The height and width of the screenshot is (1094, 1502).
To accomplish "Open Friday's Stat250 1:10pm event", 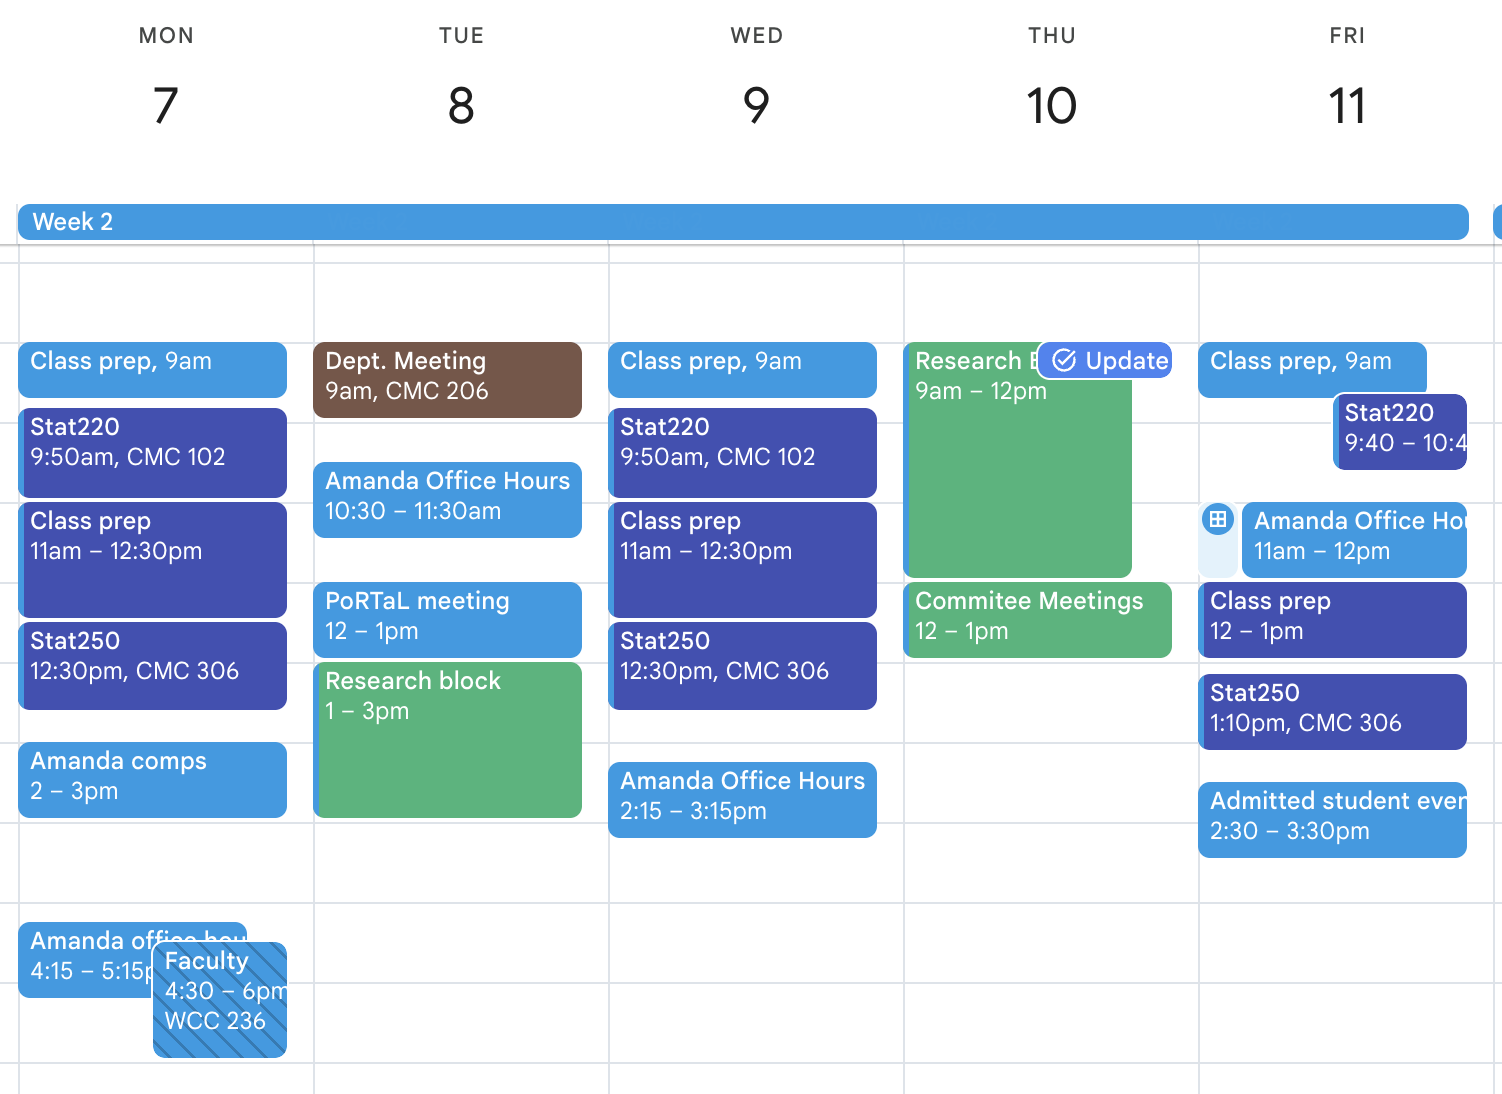I will pyautogui.click(x=1332, y=711).
